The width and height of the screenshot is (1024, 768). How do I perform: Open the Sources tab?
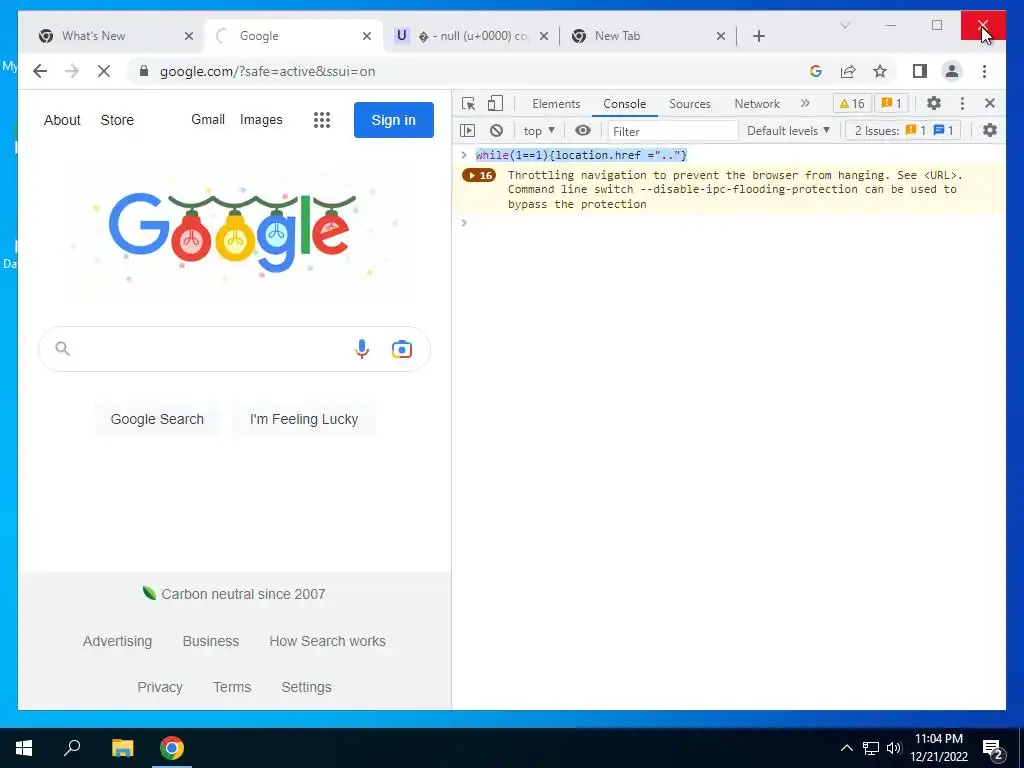(690, 104)
